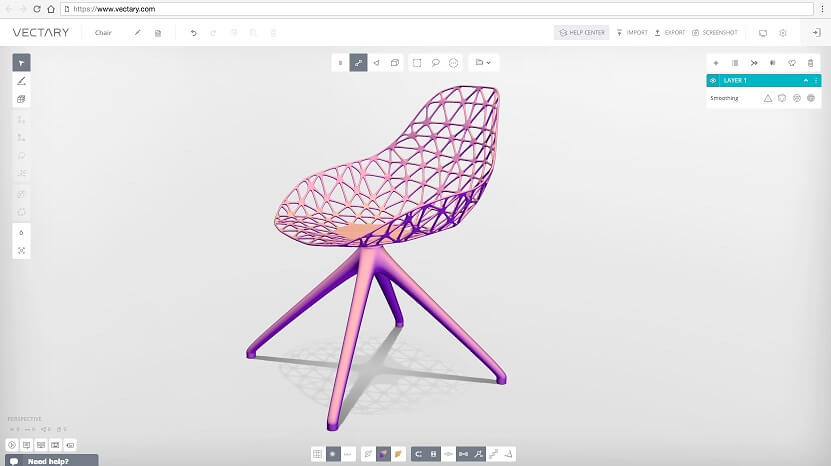Click the monitor presentation icon
The image size is (831, 466).
point(763,33)
